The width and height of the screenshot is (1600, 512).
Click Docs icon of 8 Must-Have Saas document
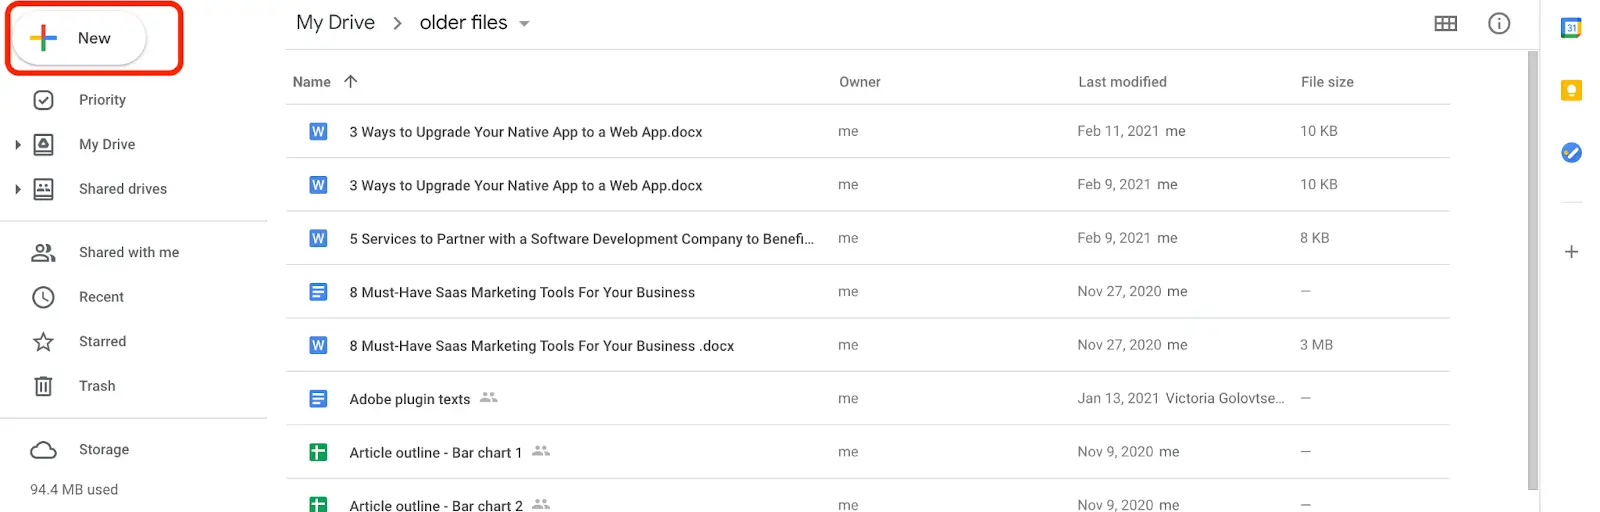click(x=318, y=292)
